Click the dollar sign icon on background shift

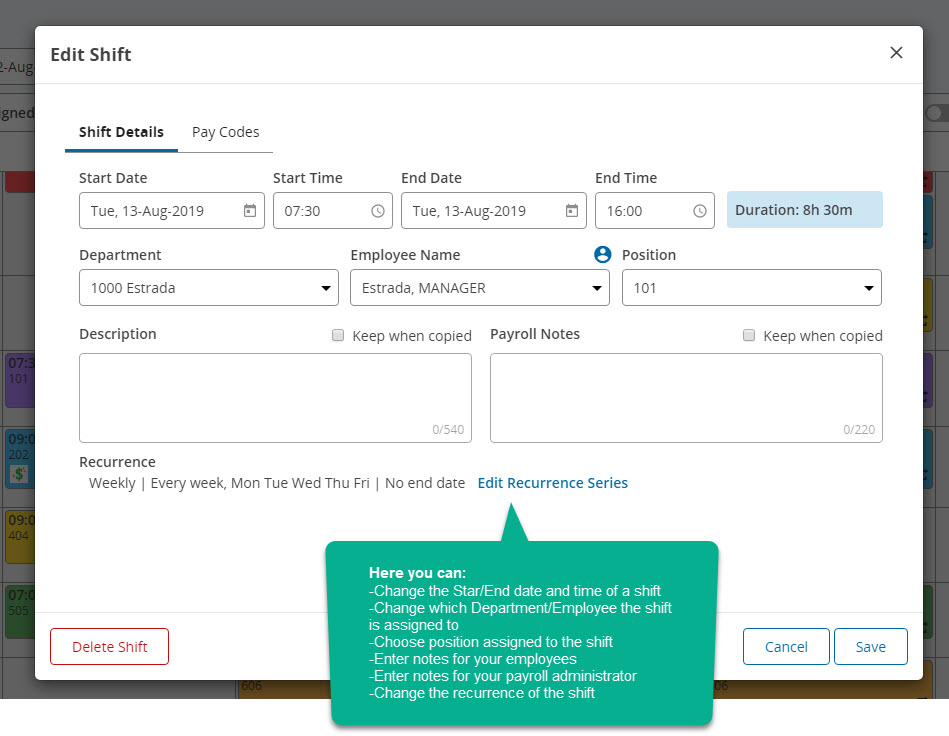coord(19,474)
